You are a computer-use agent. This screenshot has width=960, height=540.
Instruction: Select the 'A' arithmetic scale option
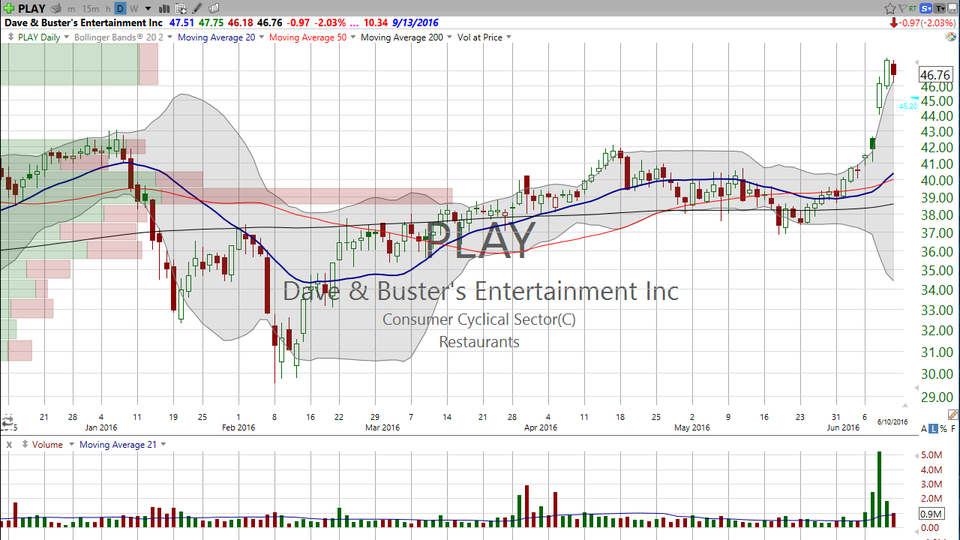point(924,429)
